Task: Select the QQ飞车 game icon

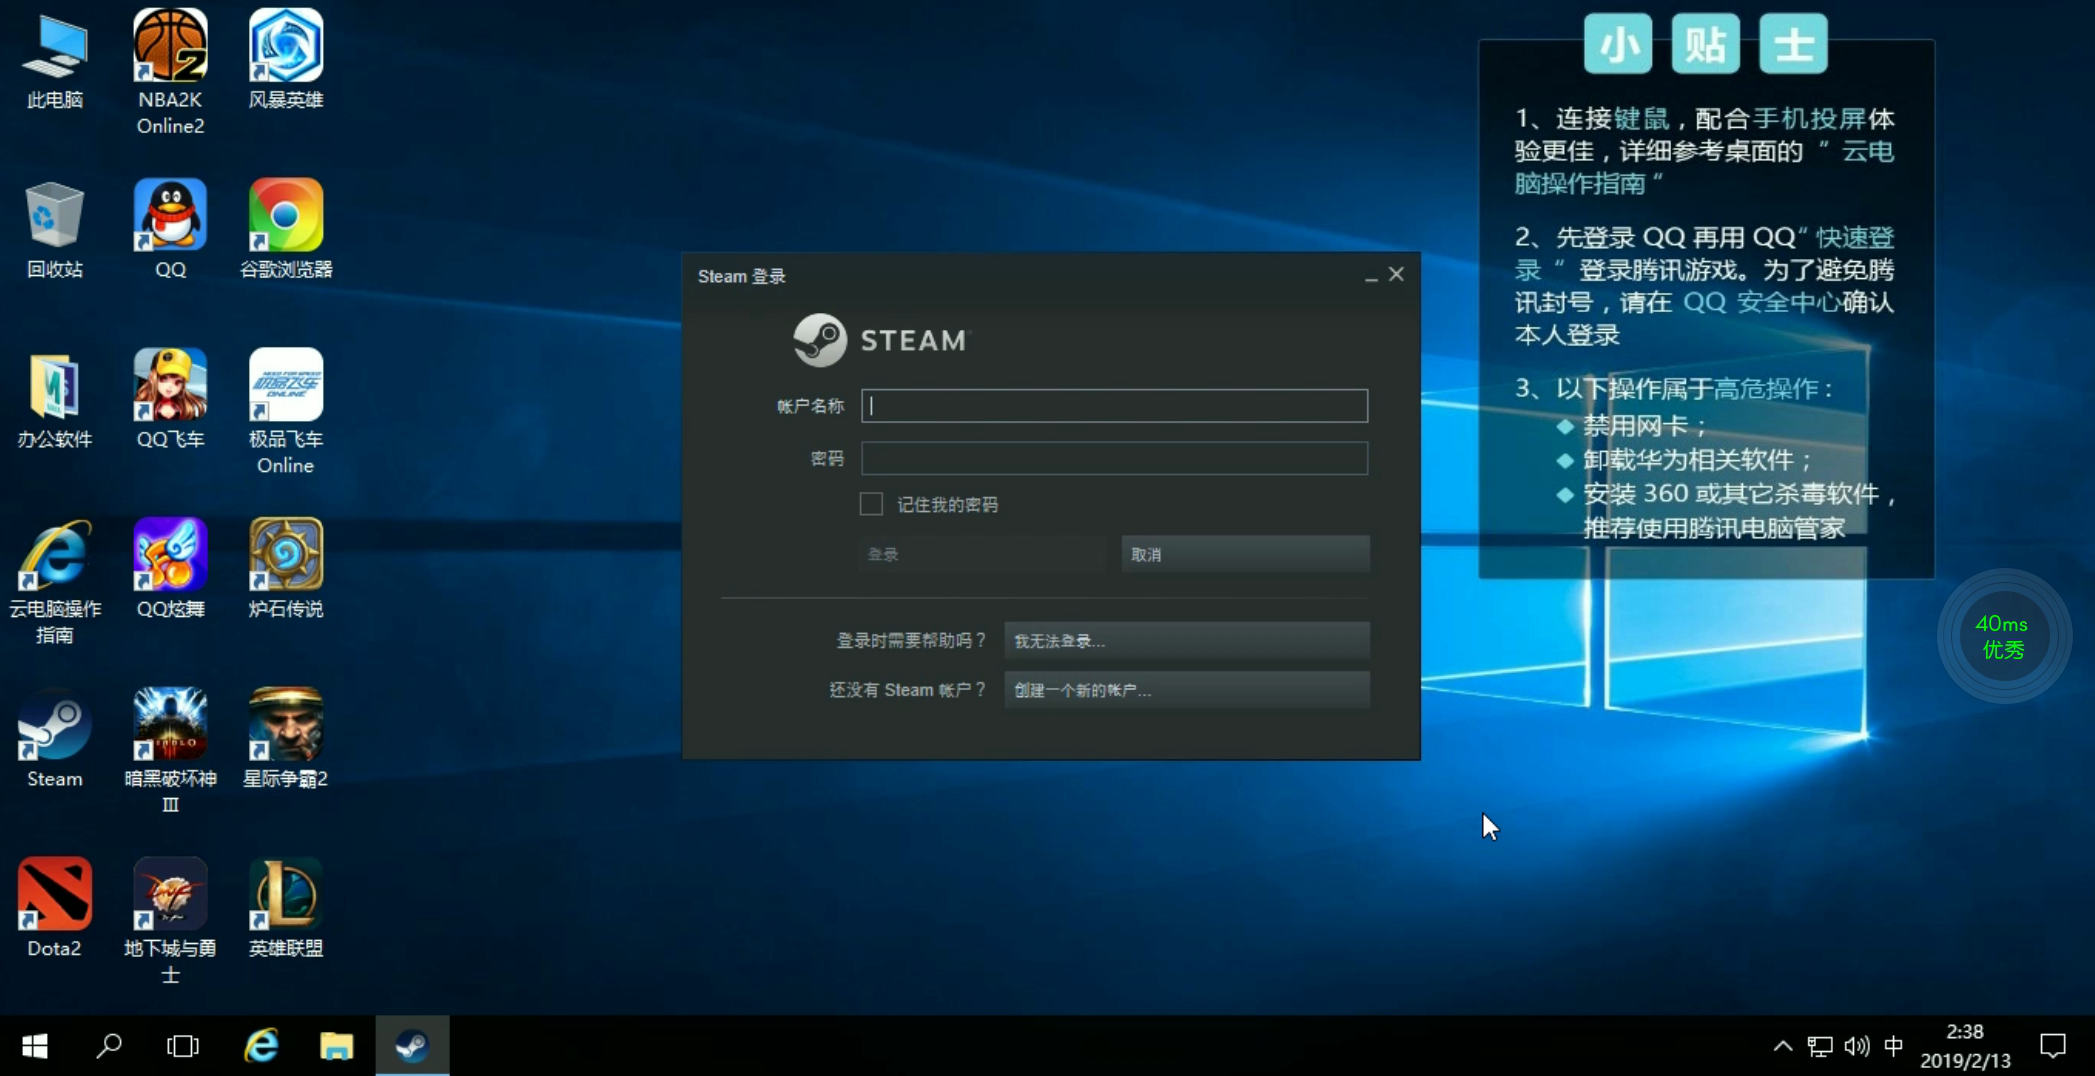Action: [170, 399]
